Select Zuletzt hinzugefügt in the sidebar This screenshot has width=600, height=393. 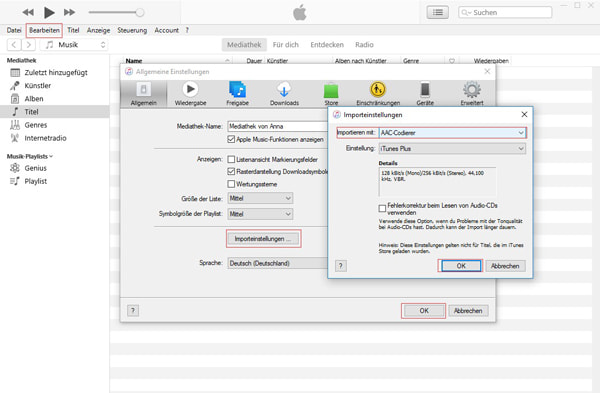point(55,73)
